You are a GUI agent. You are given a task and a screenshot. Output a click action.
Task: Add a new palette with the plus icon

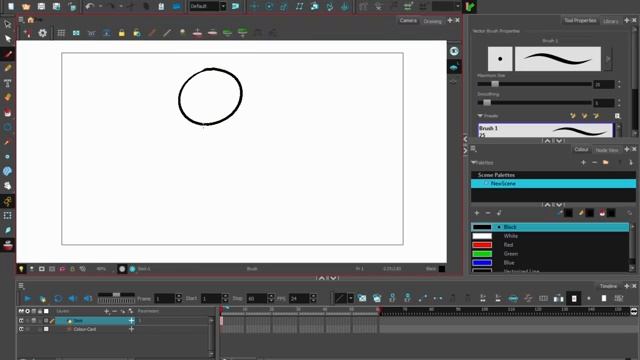[x=583, y=162]
